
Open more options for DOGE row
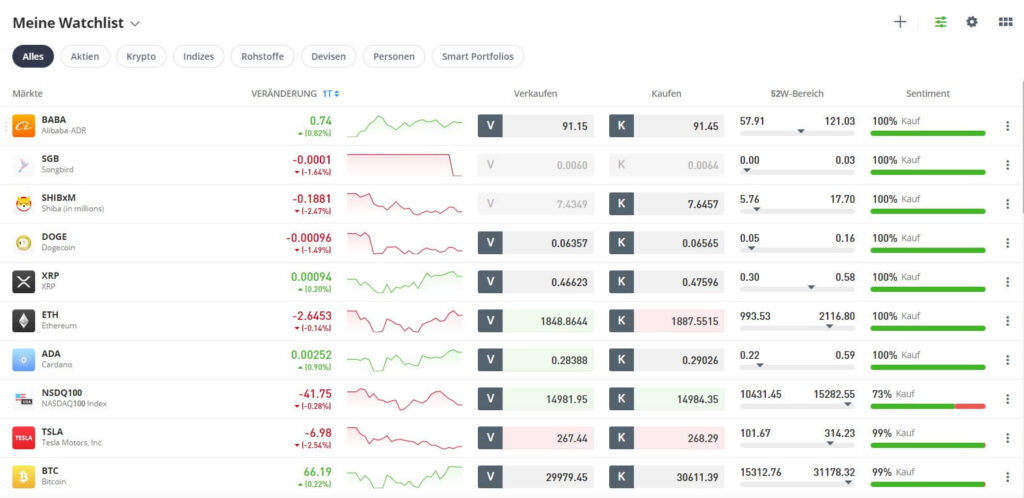[x=1007, y=243]
